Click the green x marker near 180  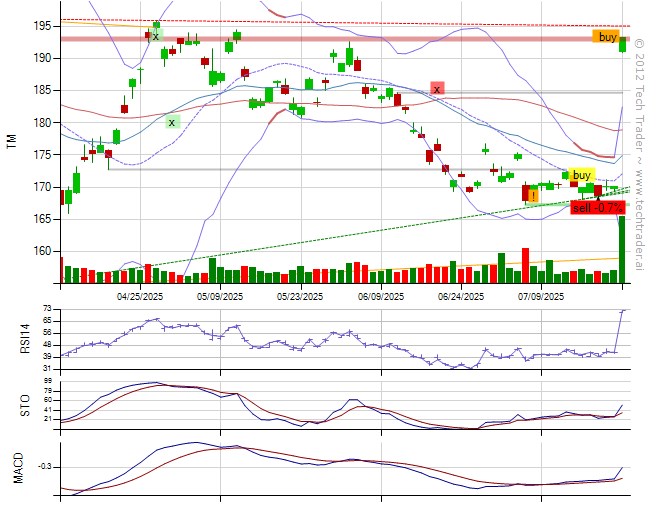171,122
